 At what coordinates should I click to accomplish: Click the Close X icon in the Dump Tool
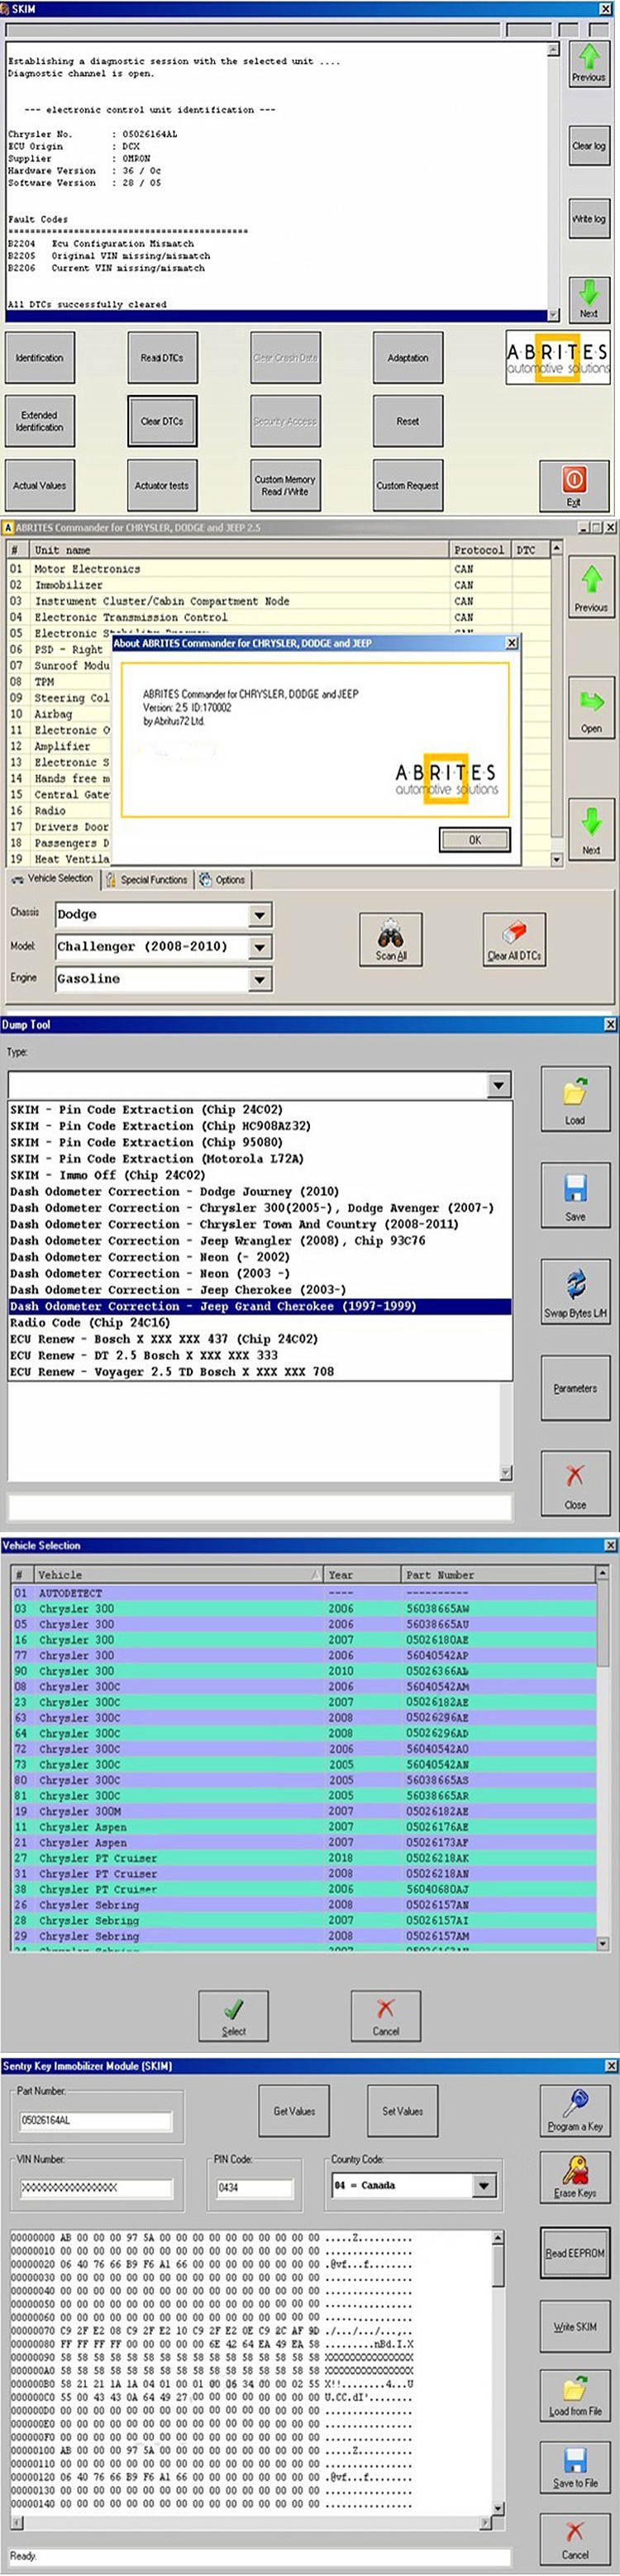pos(575,1484)
